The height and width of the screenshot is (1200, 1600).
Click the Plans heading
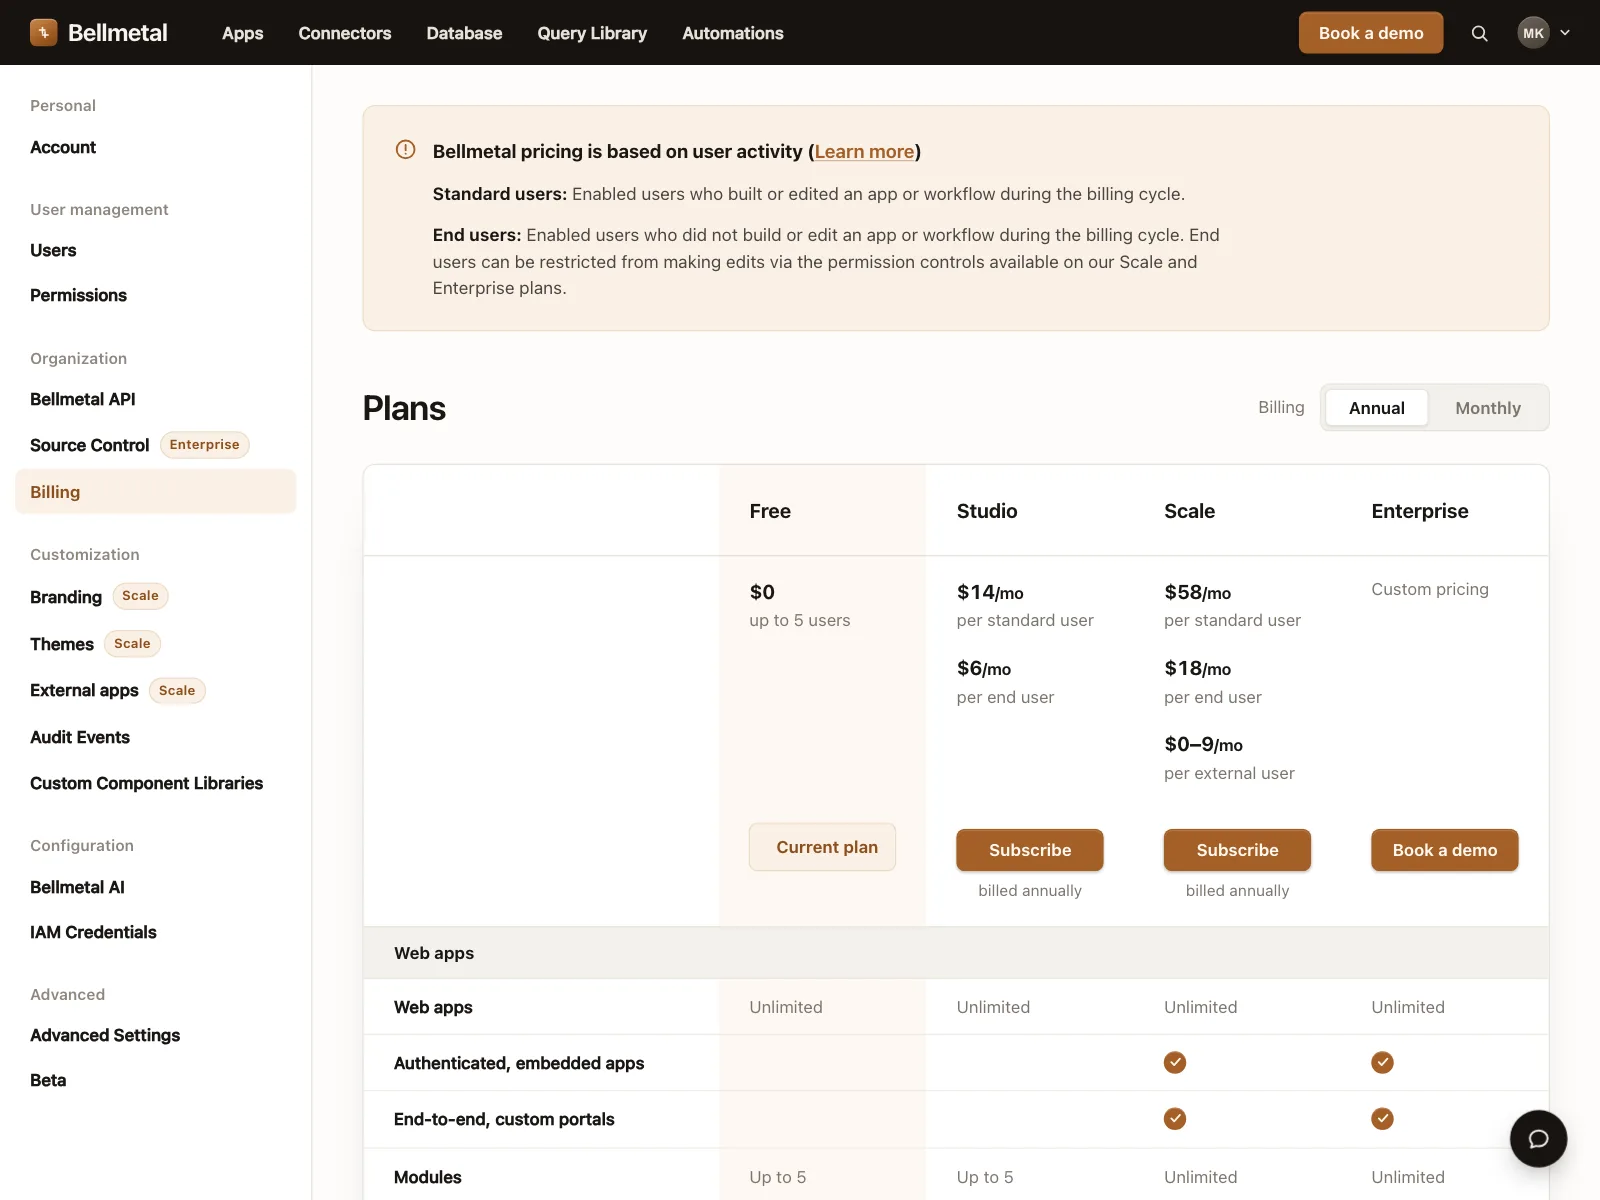point(404,408)
